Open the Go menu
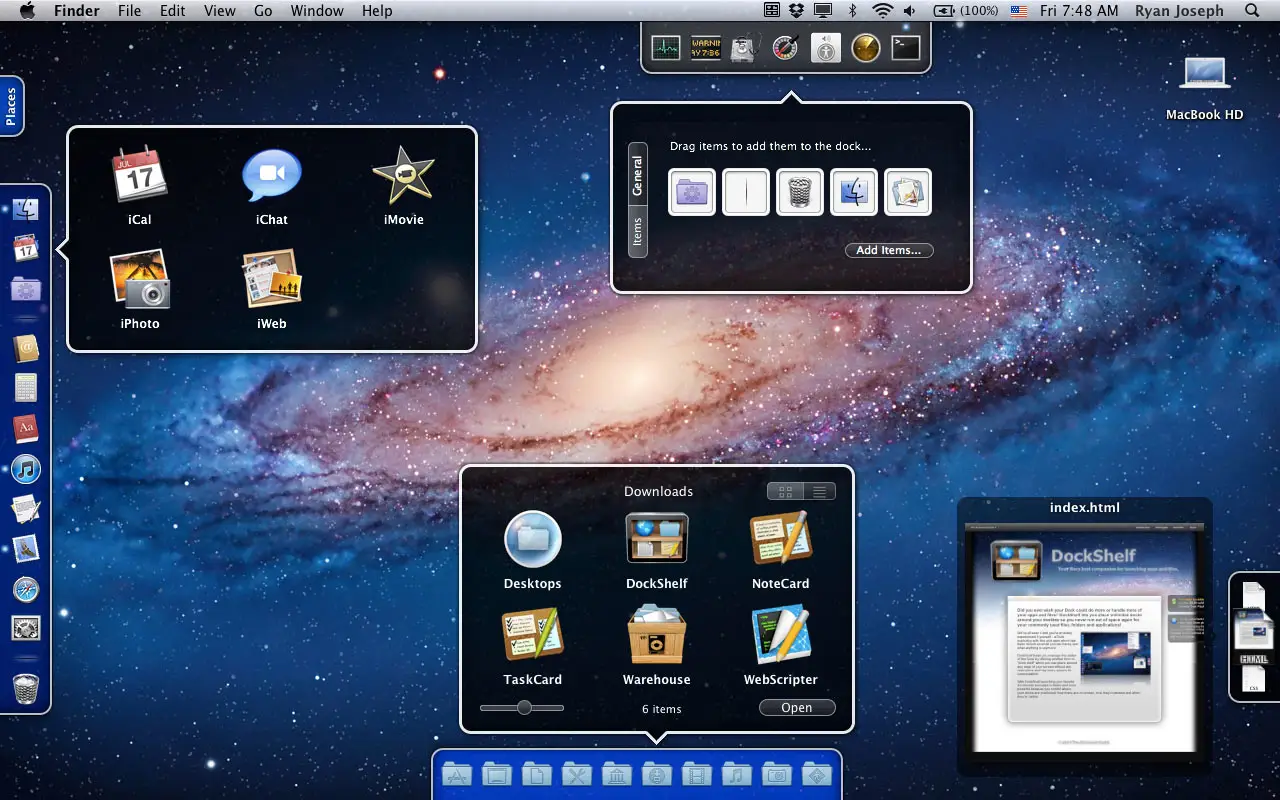The width and height of the screenshot is (1280, 800). (263, 10)
